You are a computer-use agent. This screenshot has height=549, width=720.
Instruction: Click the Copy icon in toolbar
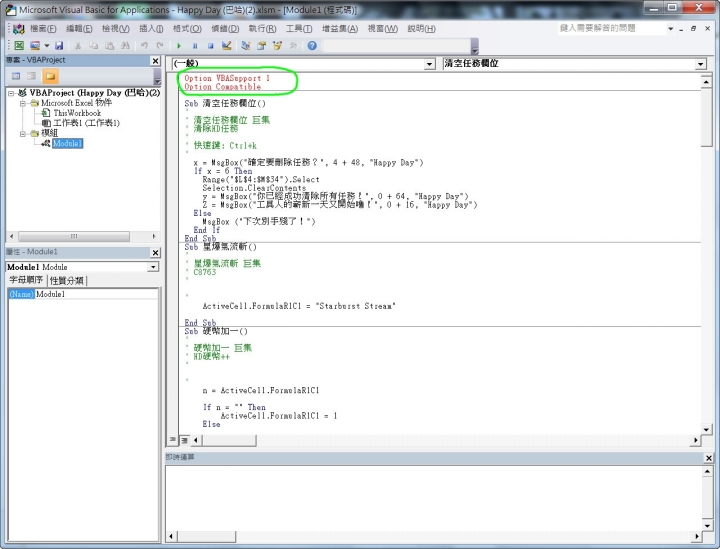[x=93, y=45]
